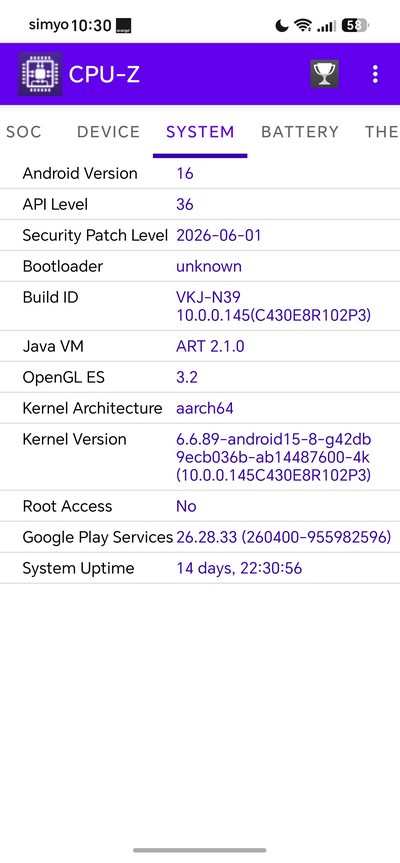Tap the bottom navigation gesture bar
The width and height of the screenshot is (400, 863).
200,850
